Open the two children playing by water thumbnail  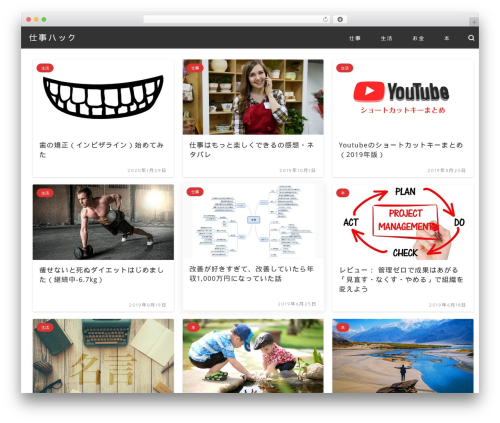point(253,356)
